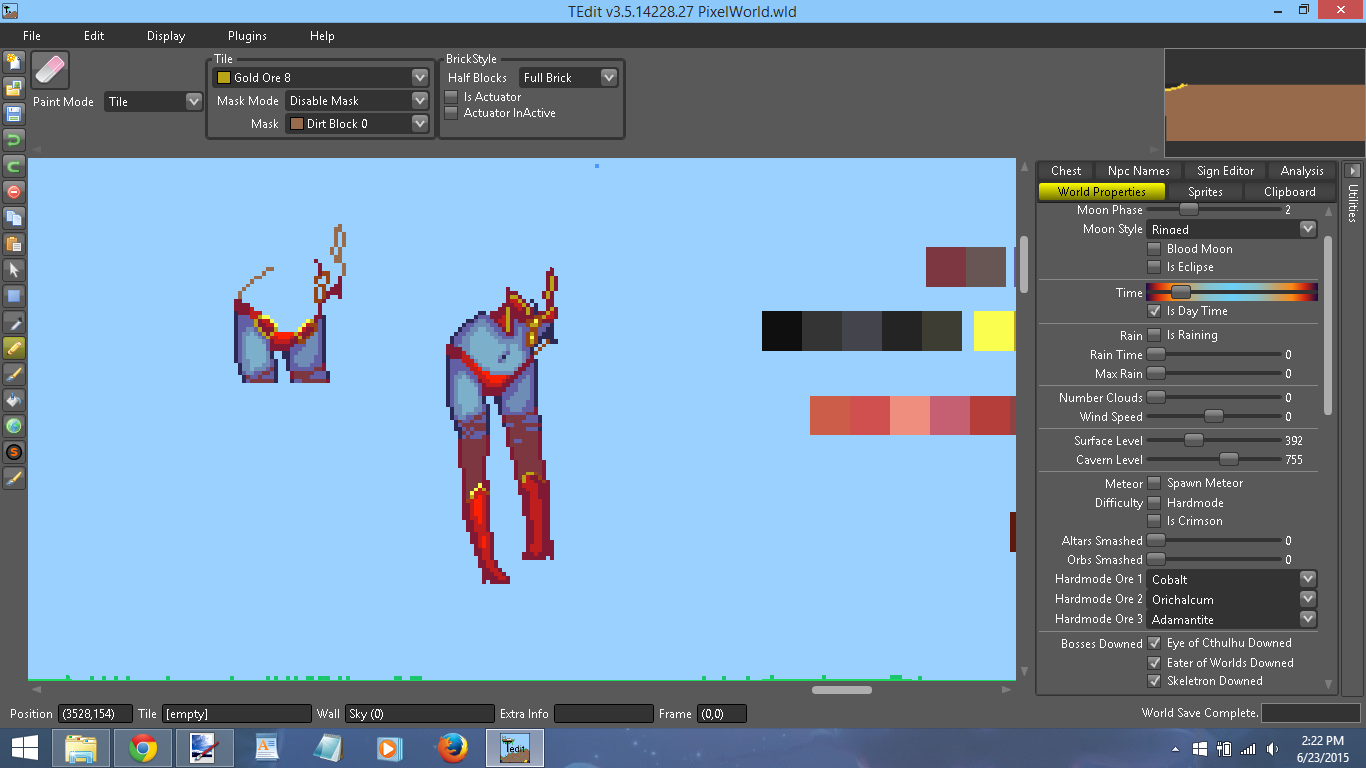Screen dimensions: 1366x768
Task: Open the Moon Style dropdown
Action: click(x=1232, y=229)
